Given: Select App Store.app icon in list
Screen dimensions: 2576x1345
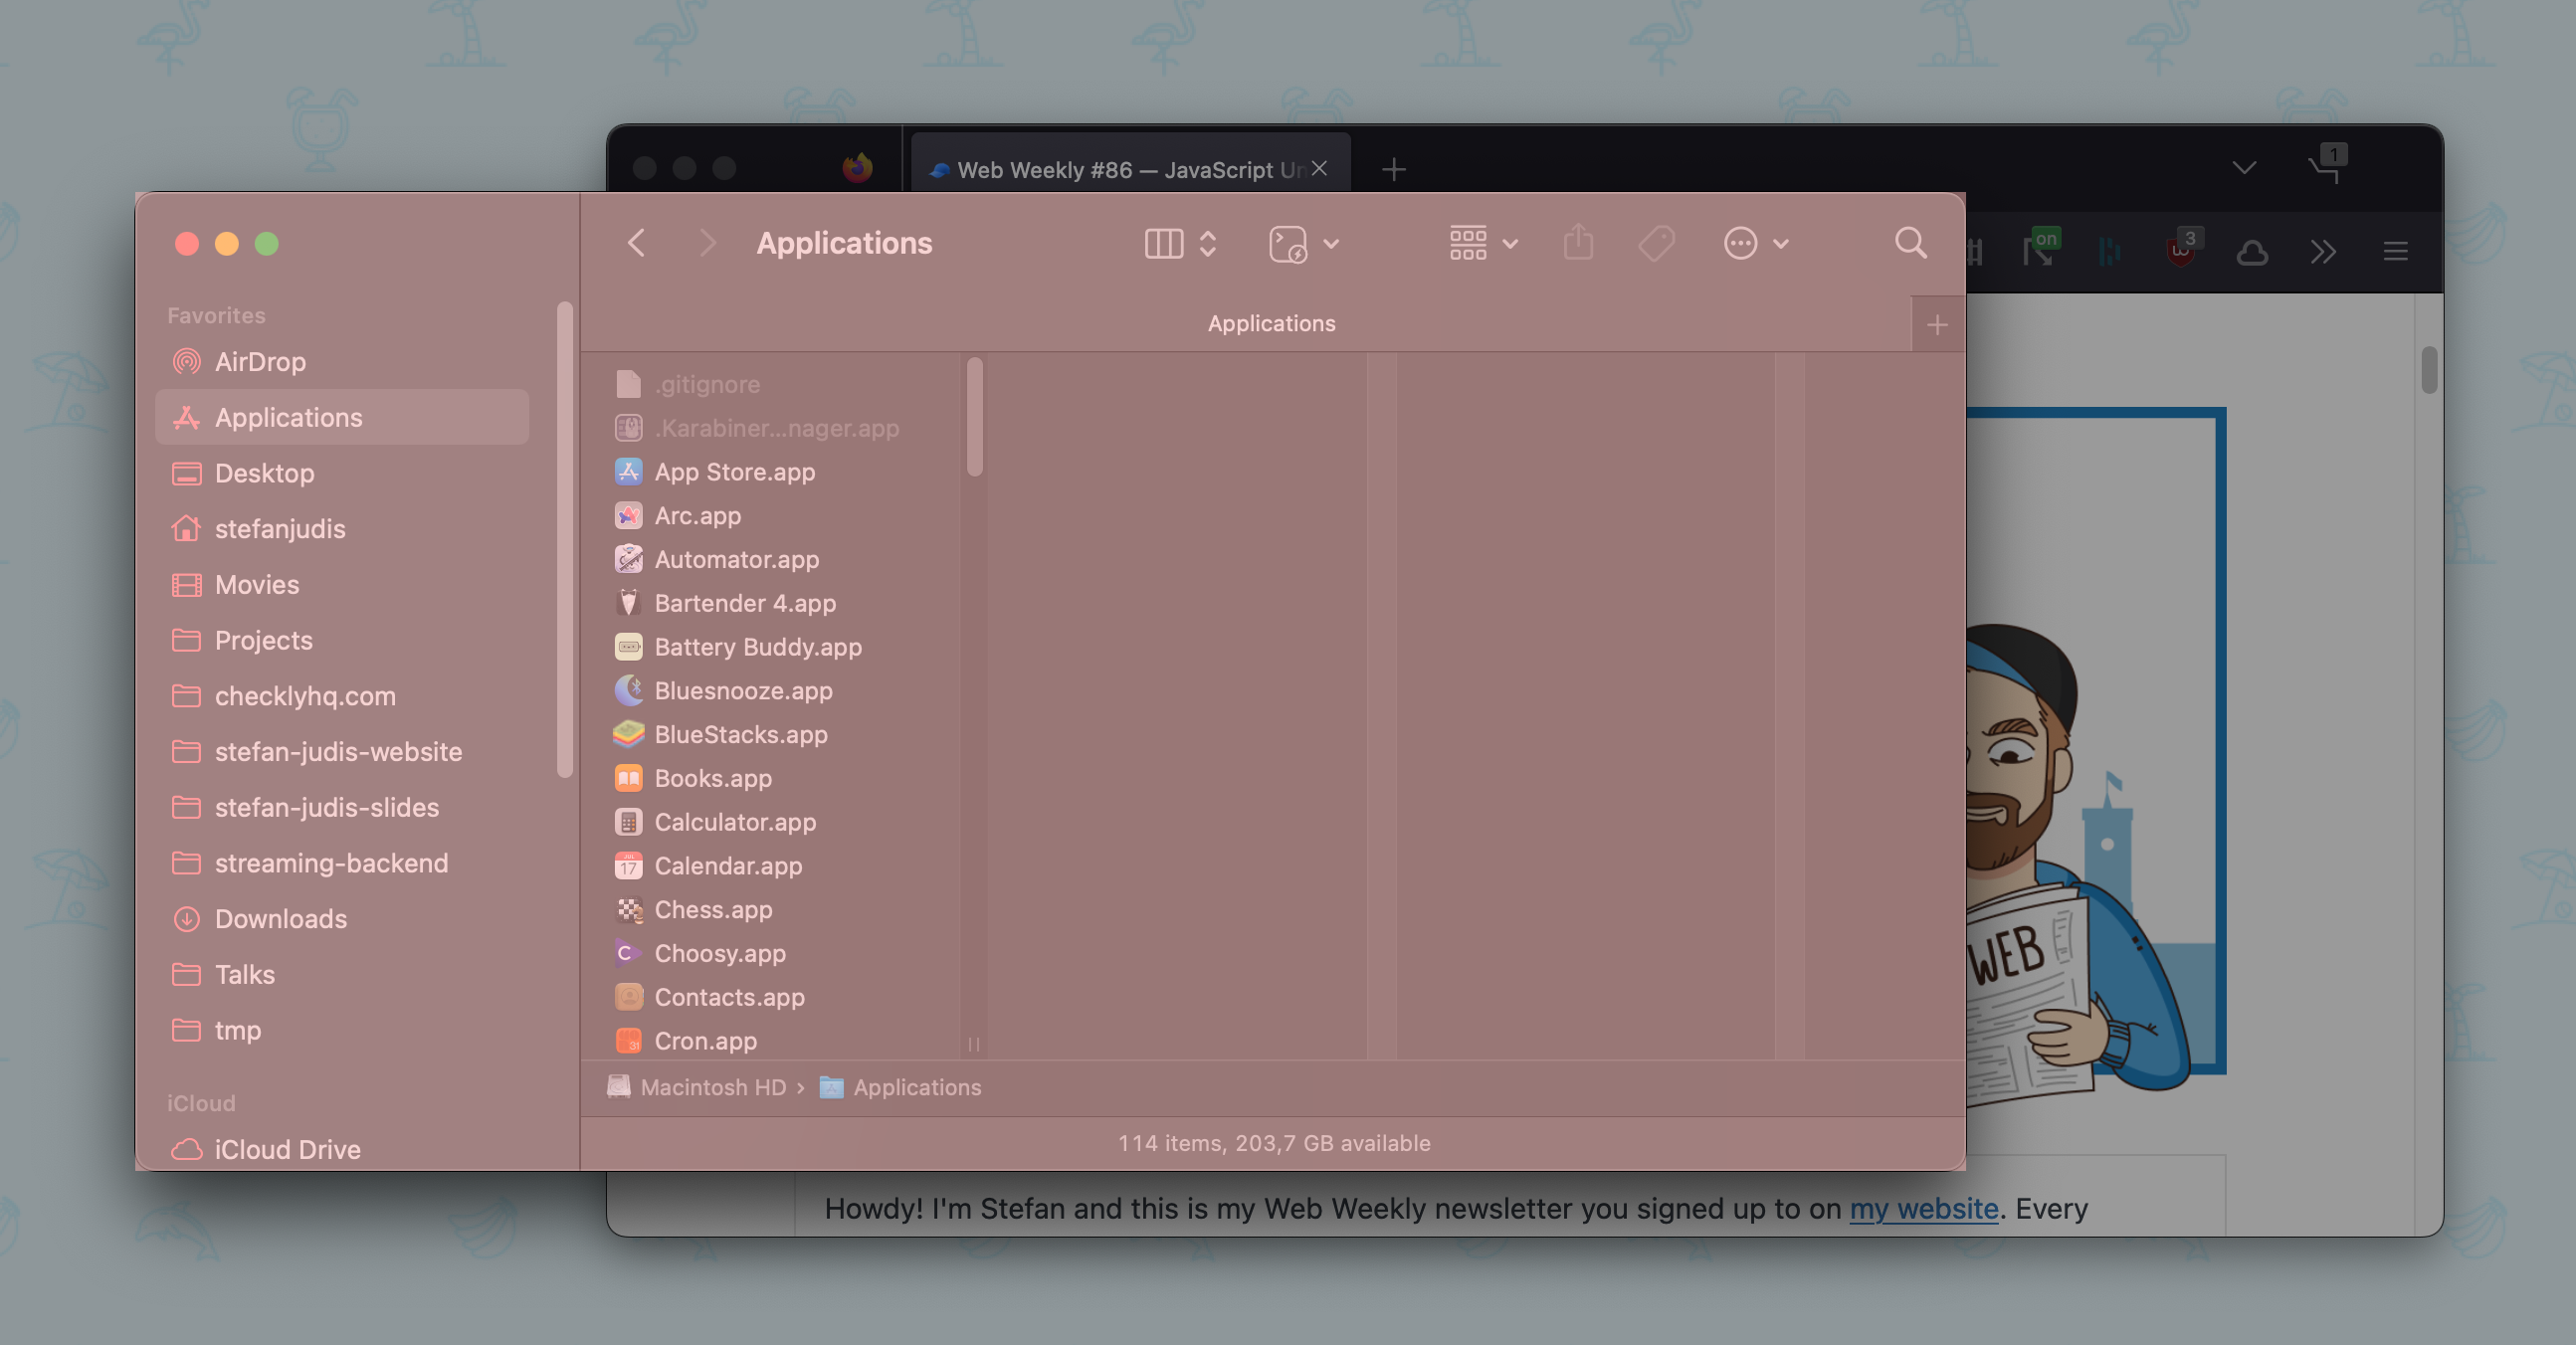Looking at the screenshot, I should [x=628, y=471].
